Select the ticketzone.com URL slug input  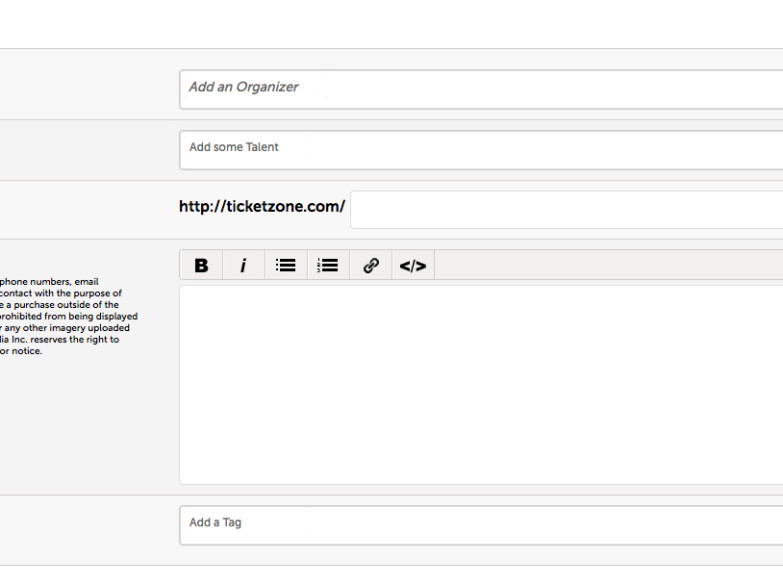pyautogui.click(x=567, y=210)
